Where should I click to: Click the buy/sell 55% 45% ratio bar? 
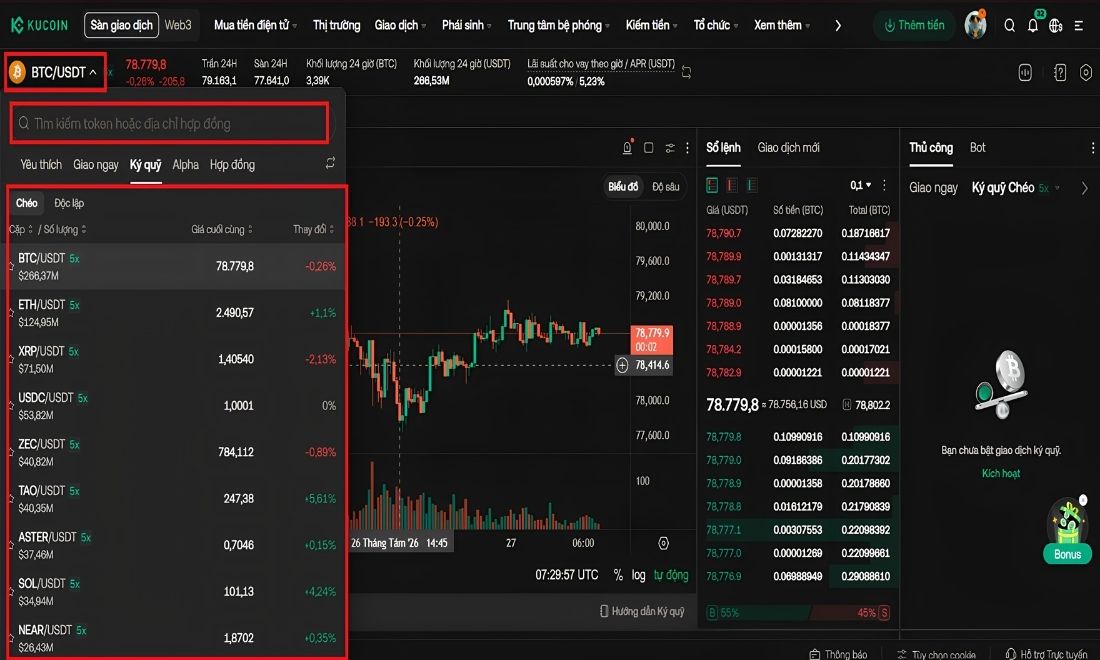coord(798,612)
